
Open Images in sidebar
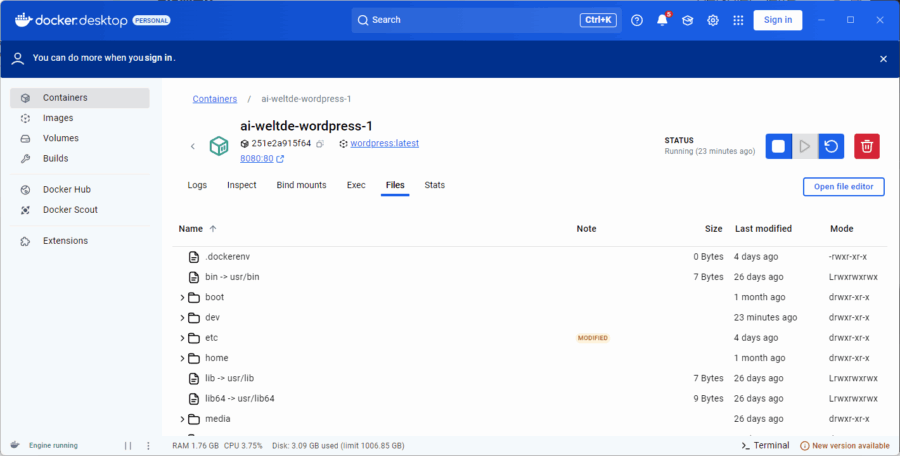80,118
